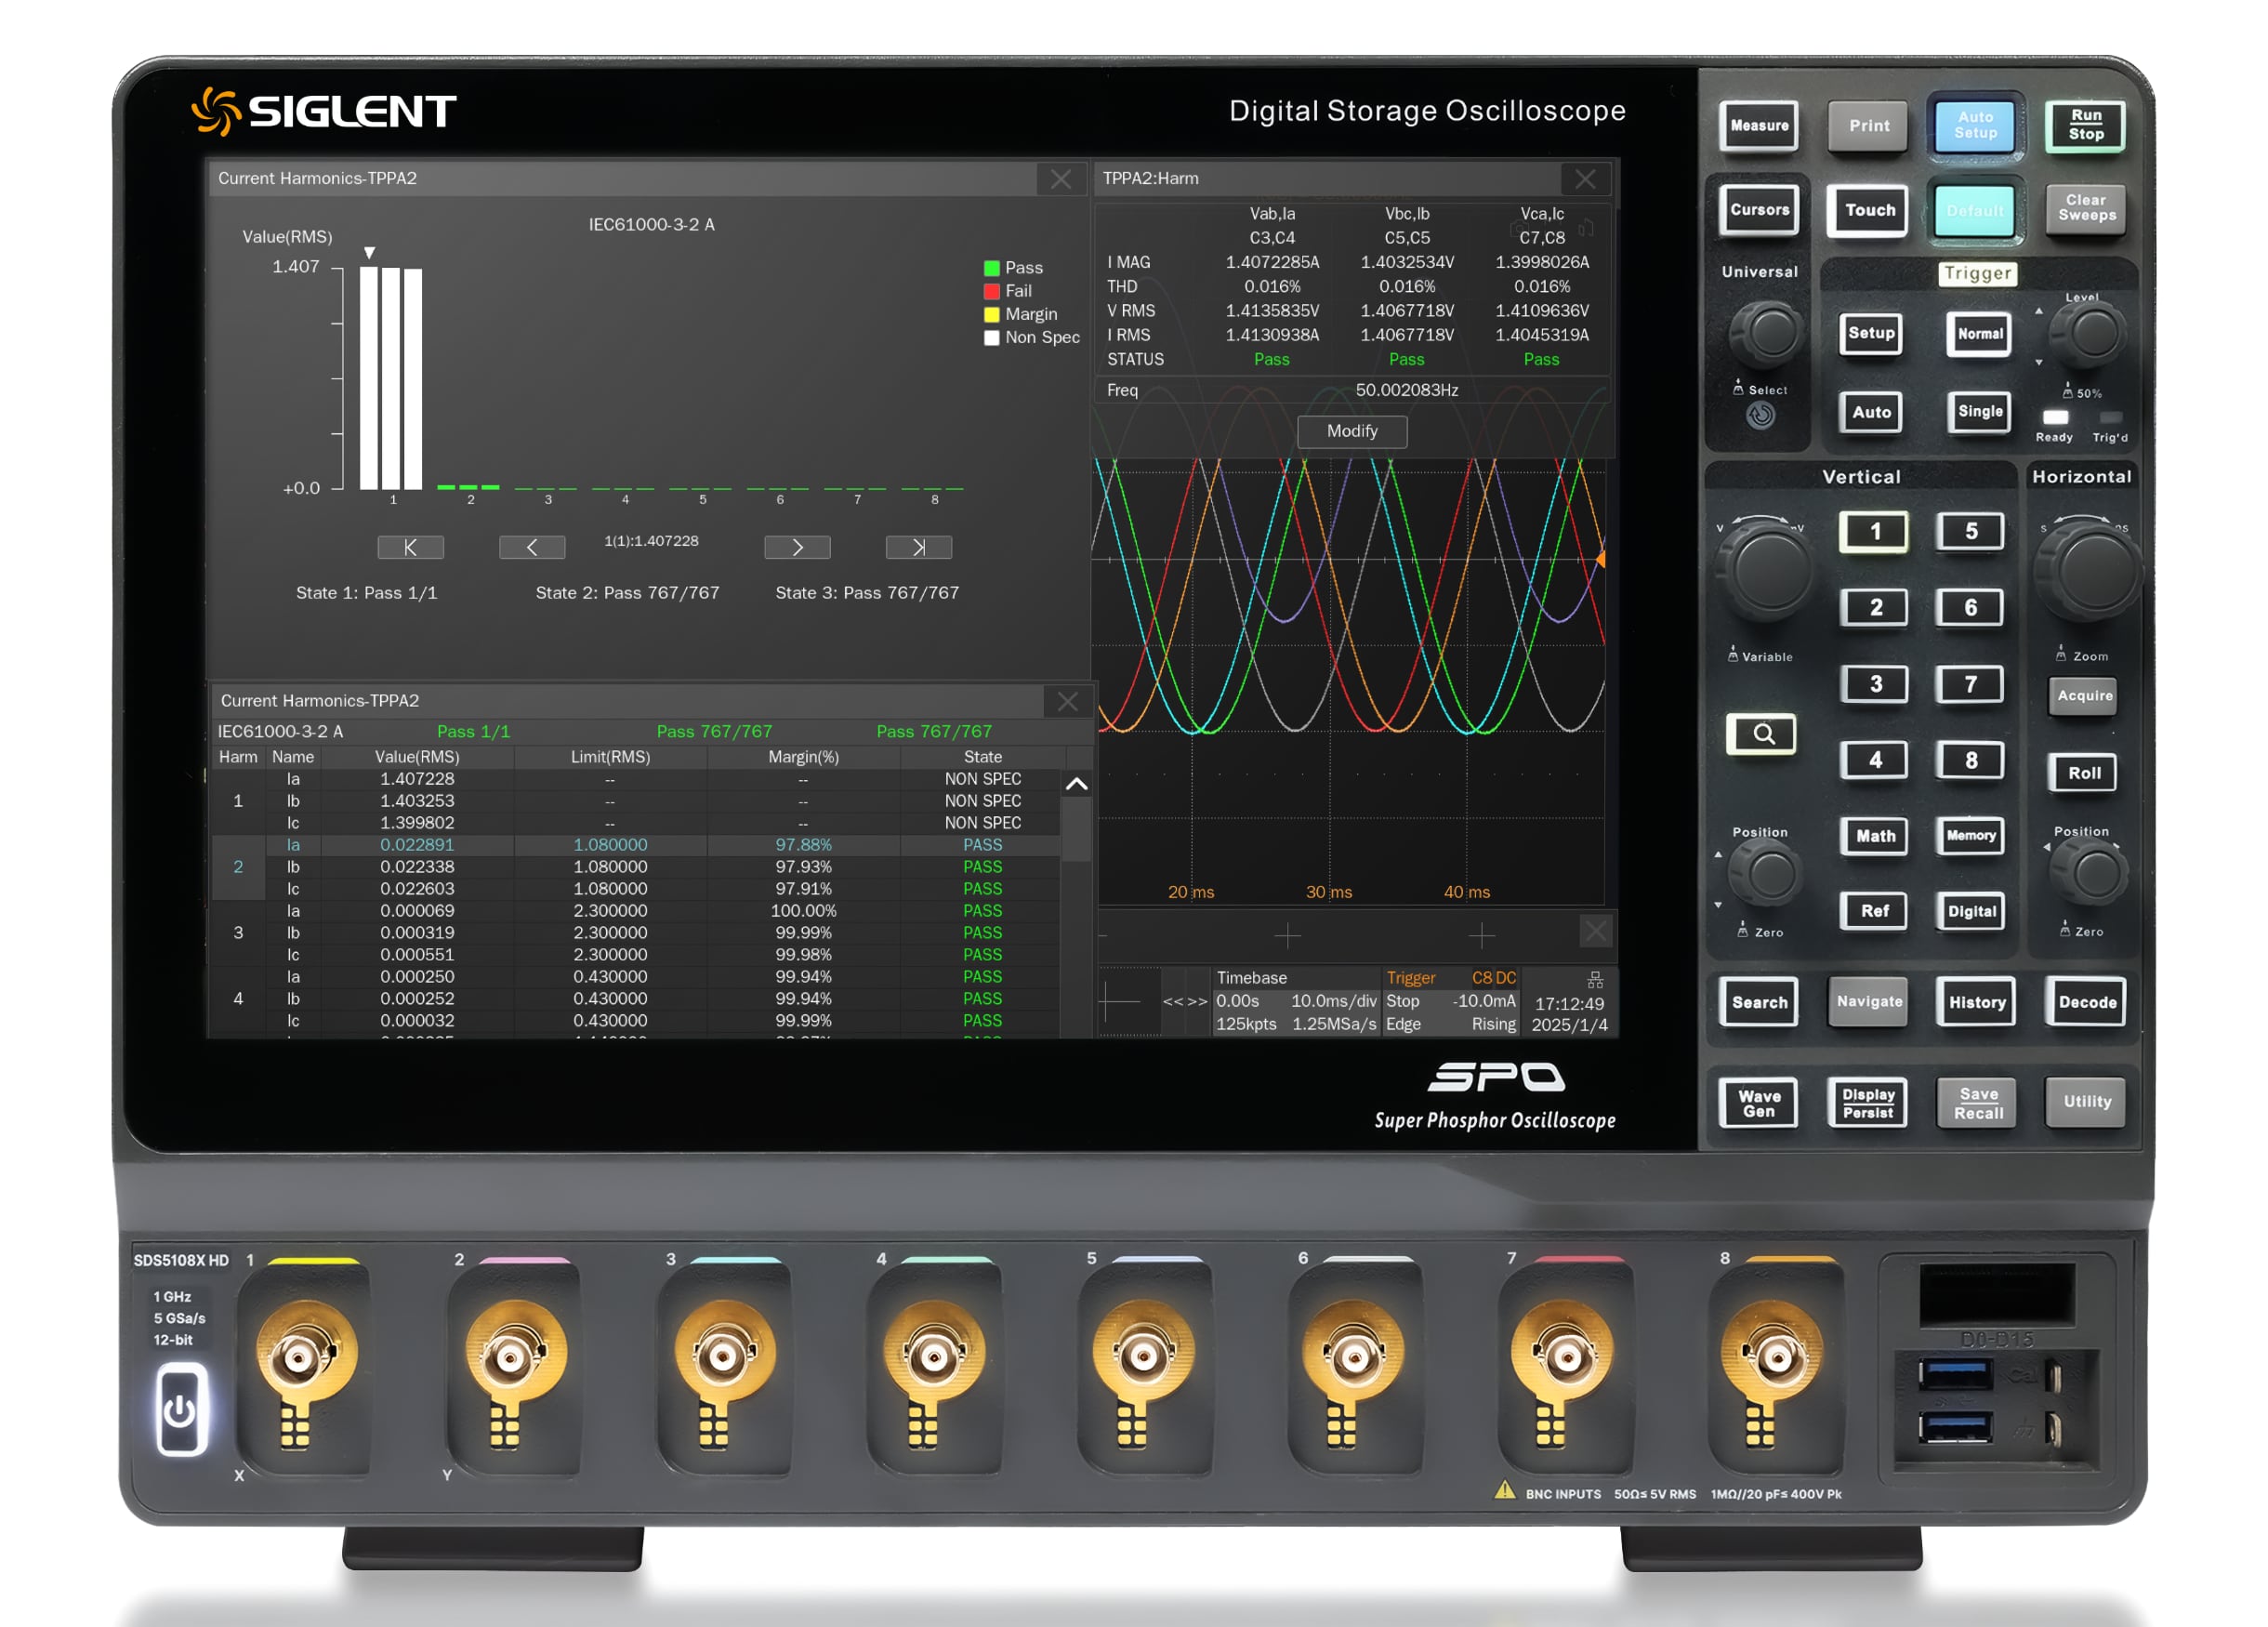Image resolution: width=2268 pixels, height=1627 pixels.
Task: Open Trigger Setup menu button
Action: (1870, 334)
